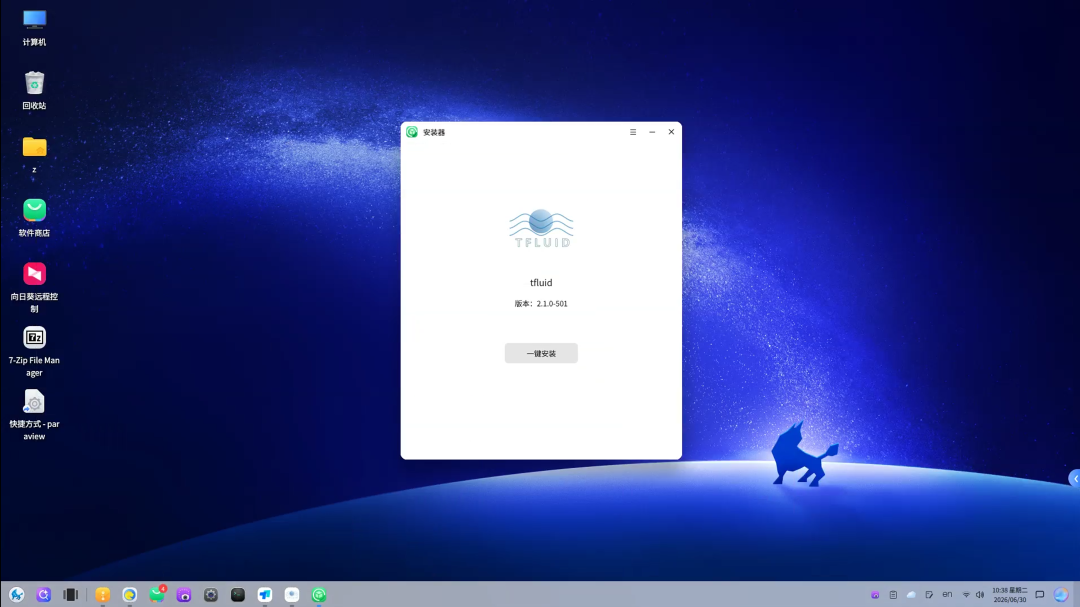This screenshot has width=1080, height=607.
Task: Open the orange file manager icon in the taskbar
Action: click(103, 595)
